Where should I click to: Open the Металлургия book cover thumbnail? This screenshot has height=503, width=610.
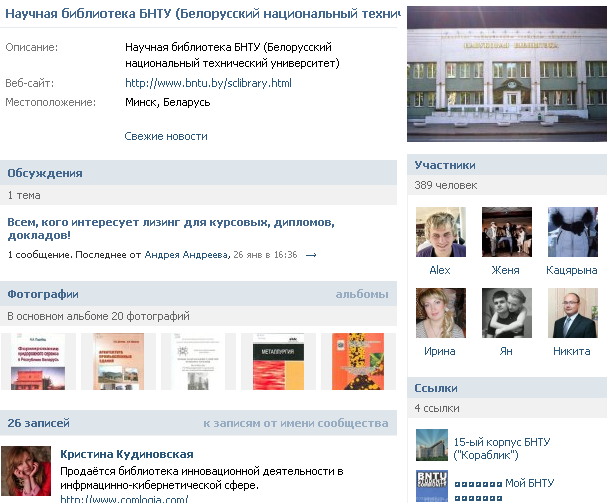(x=279, y=361)
